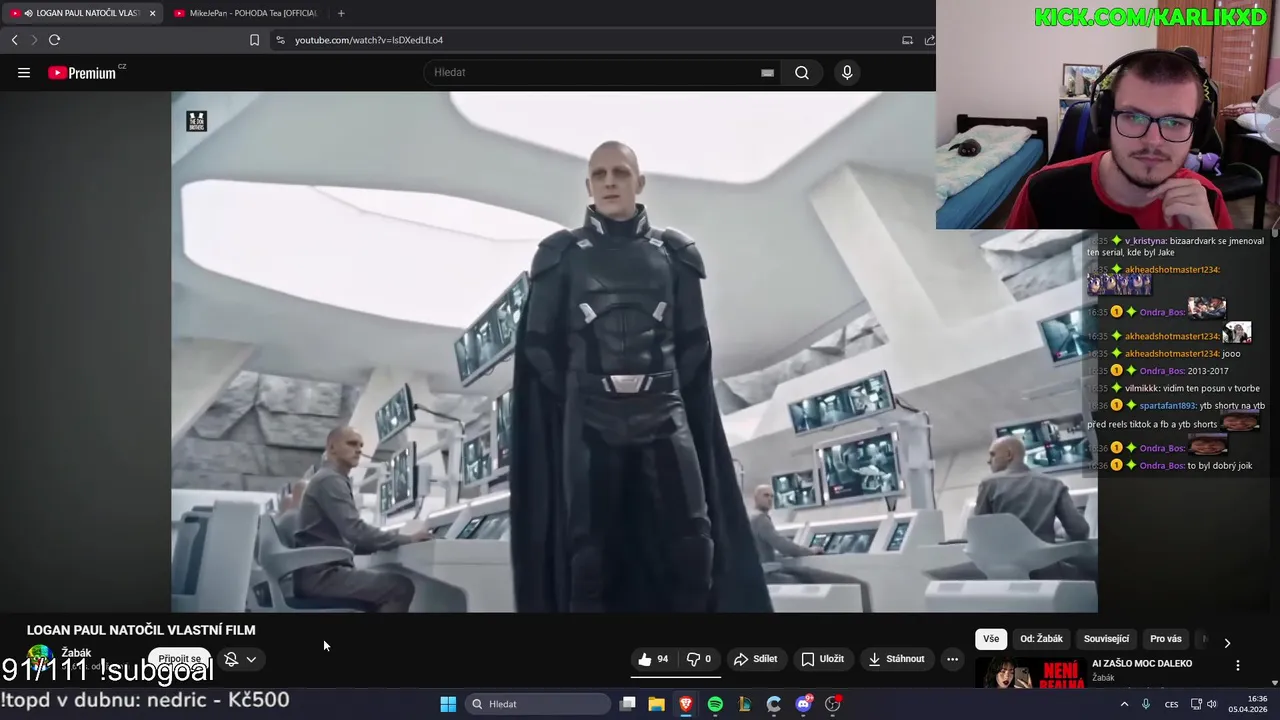Click the cast media icon in address bar
1280x720 pixels.
click(907, 40)
